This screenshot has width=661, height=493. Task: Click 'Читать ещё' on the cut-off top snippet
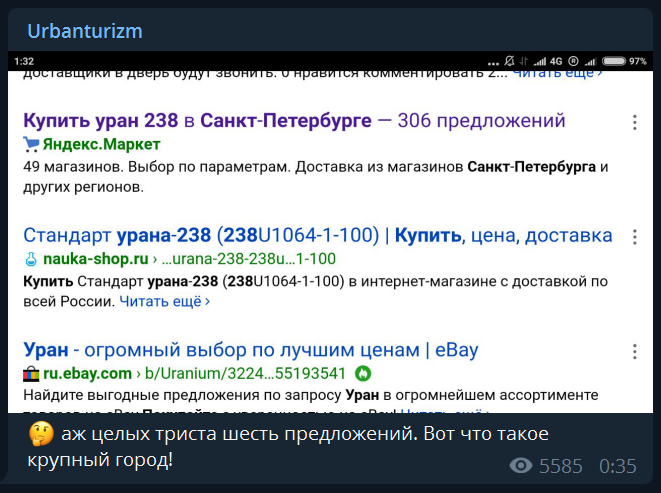(557, 74)
